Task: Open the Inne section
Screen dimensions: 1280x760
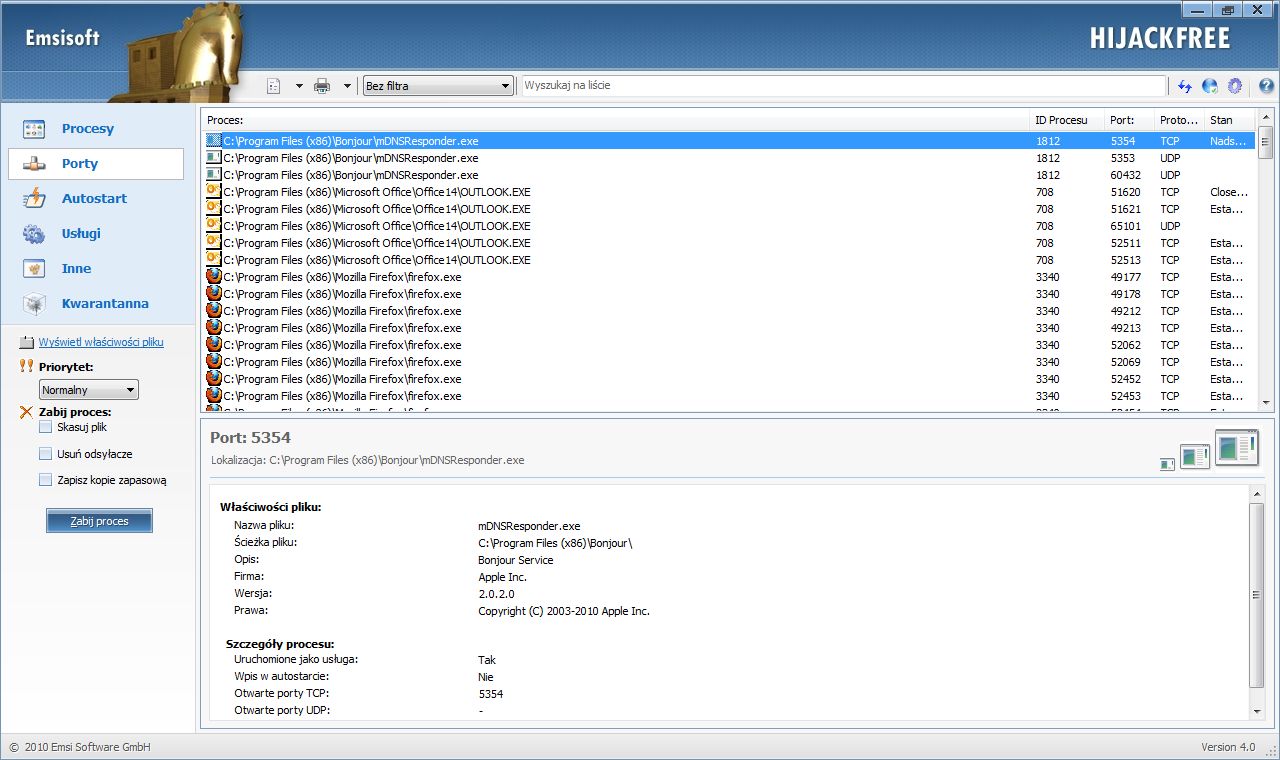Action: pyautogui.click(x=96, y=268)
